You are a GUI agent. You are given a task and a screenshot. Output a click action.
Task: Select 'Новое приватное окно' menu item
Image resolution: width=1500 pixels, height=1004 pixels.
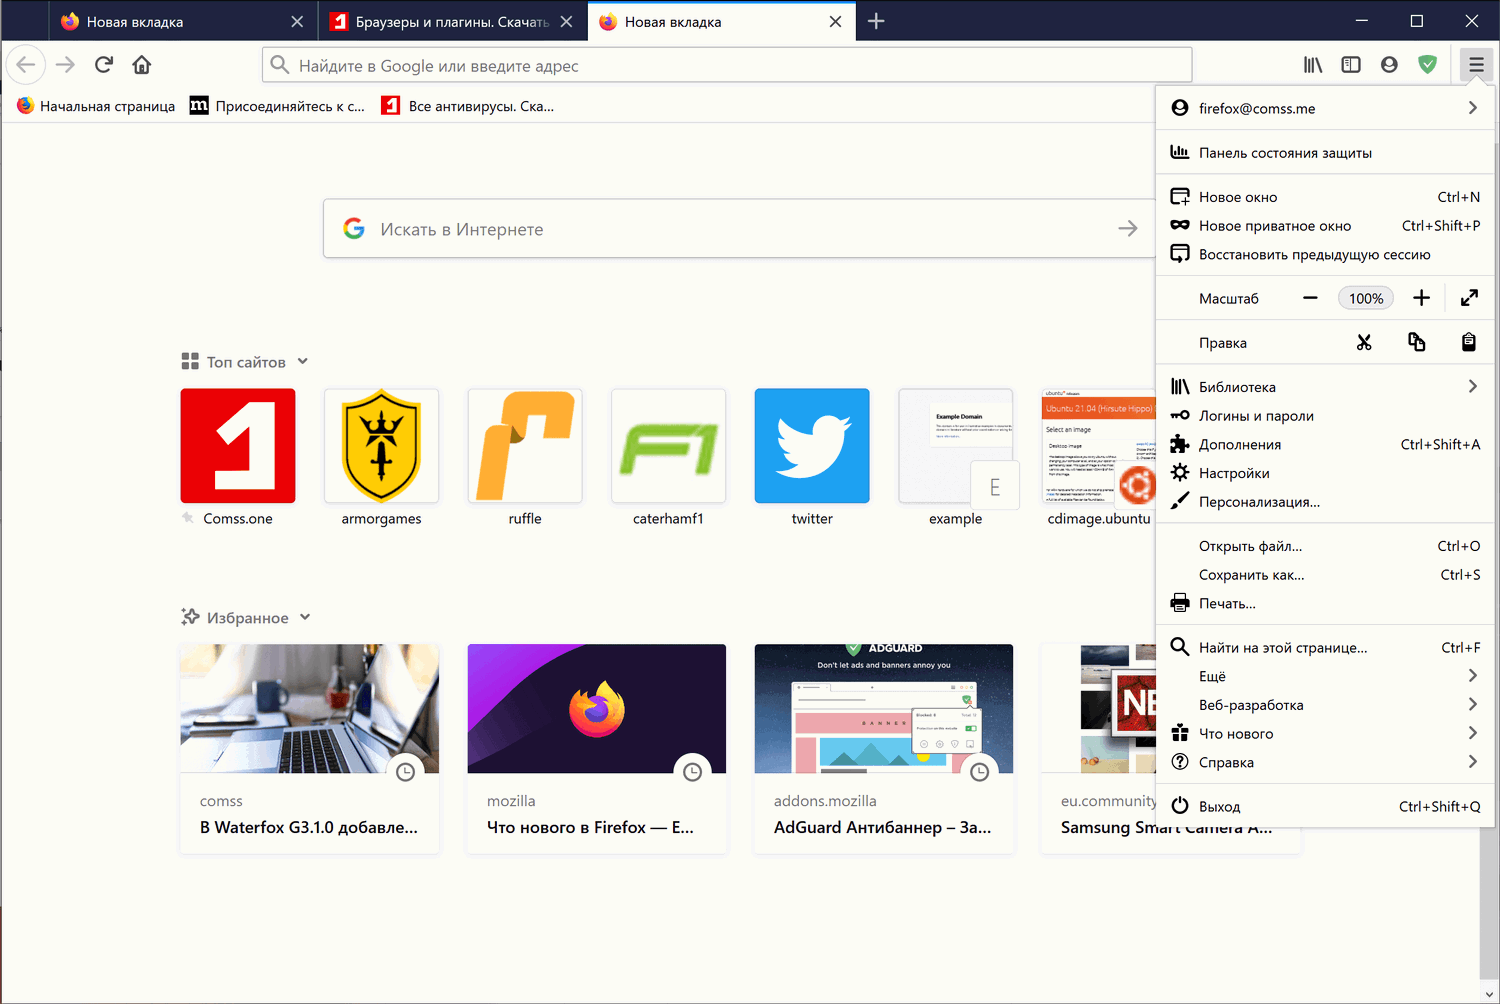(1325, 226)
